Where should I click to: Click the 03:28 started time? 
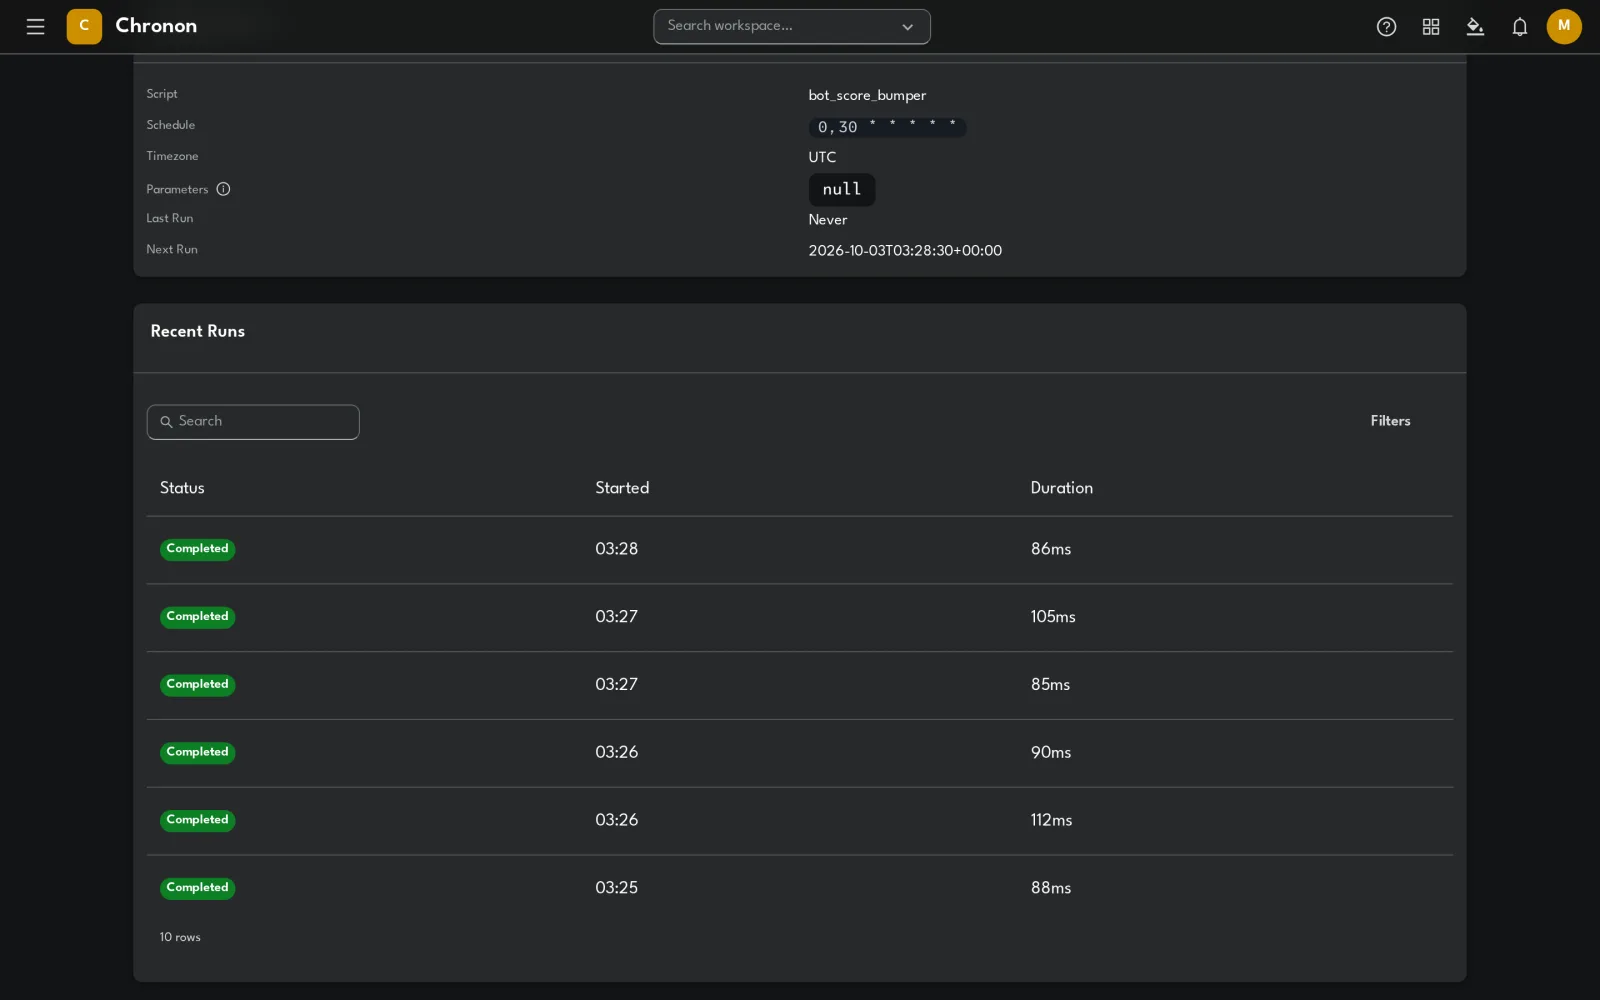[x=616, y=549]
